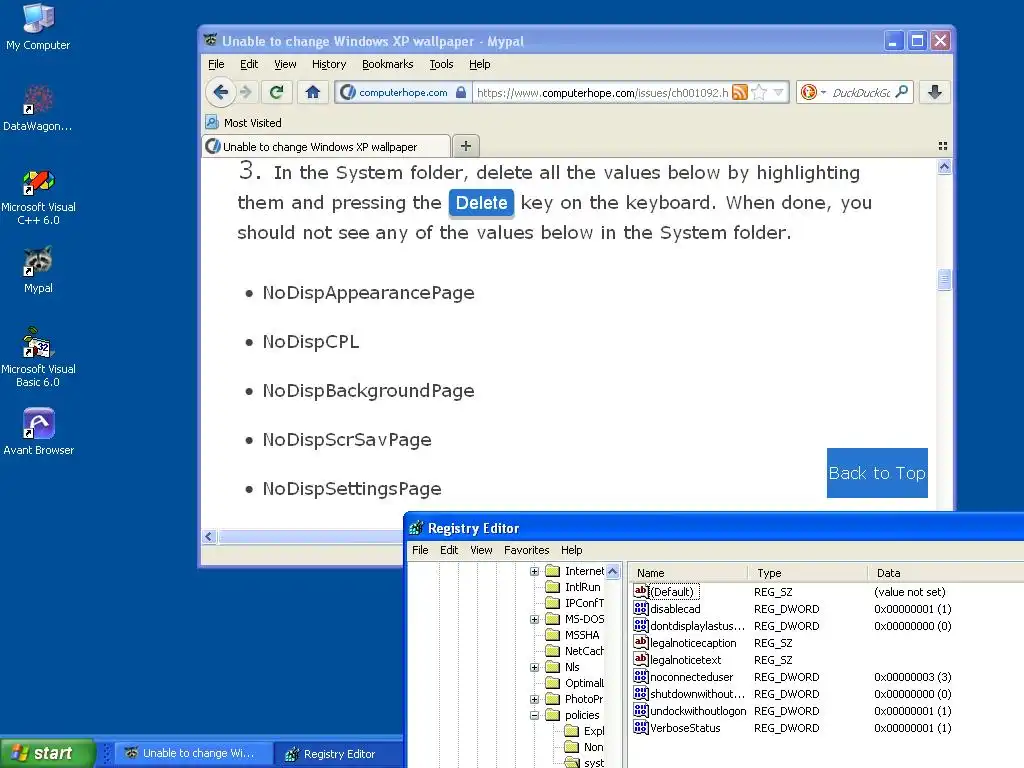Collapse the policies registry key
The width and height of the screenshot is (1024, 768).
pos(534,715)
